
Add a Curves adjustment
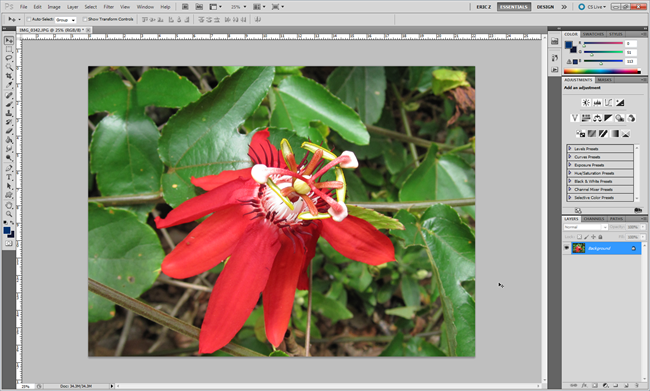pos(609,102)
